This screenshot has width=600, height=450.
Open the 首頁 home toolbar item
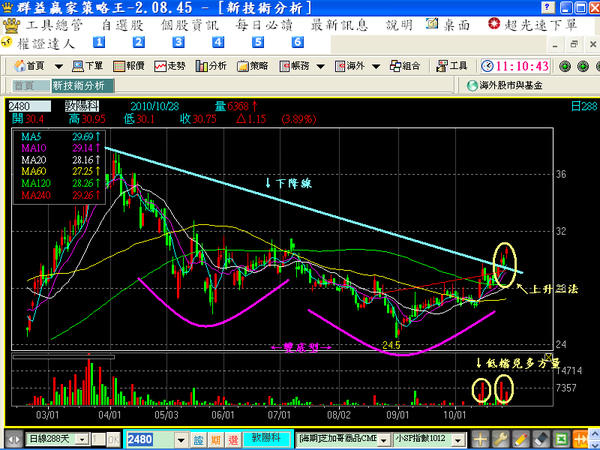[29, 66]
